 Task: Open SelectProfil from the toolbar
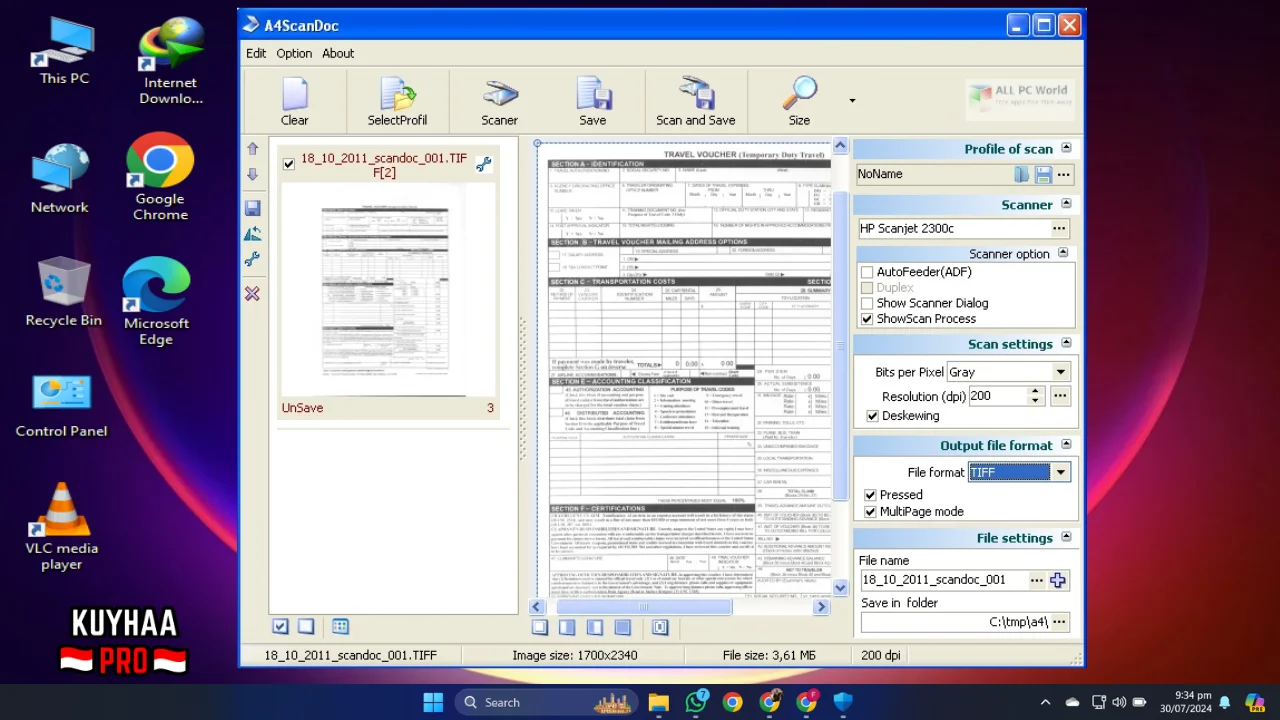tap(397, 101)
